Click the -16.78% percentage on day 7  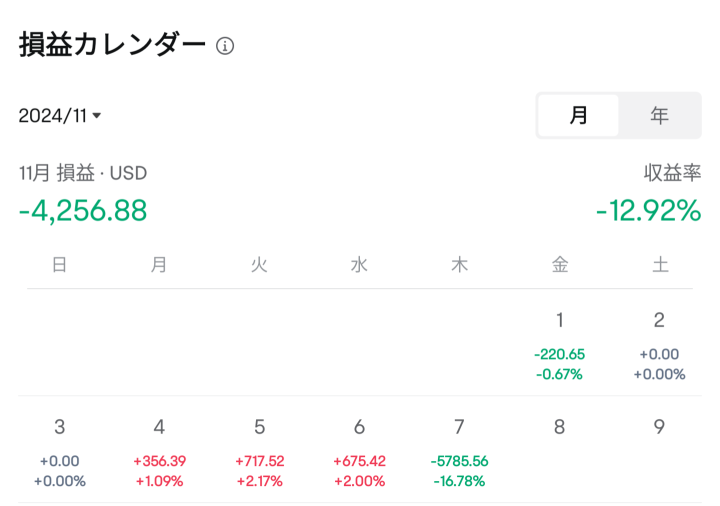459,481
